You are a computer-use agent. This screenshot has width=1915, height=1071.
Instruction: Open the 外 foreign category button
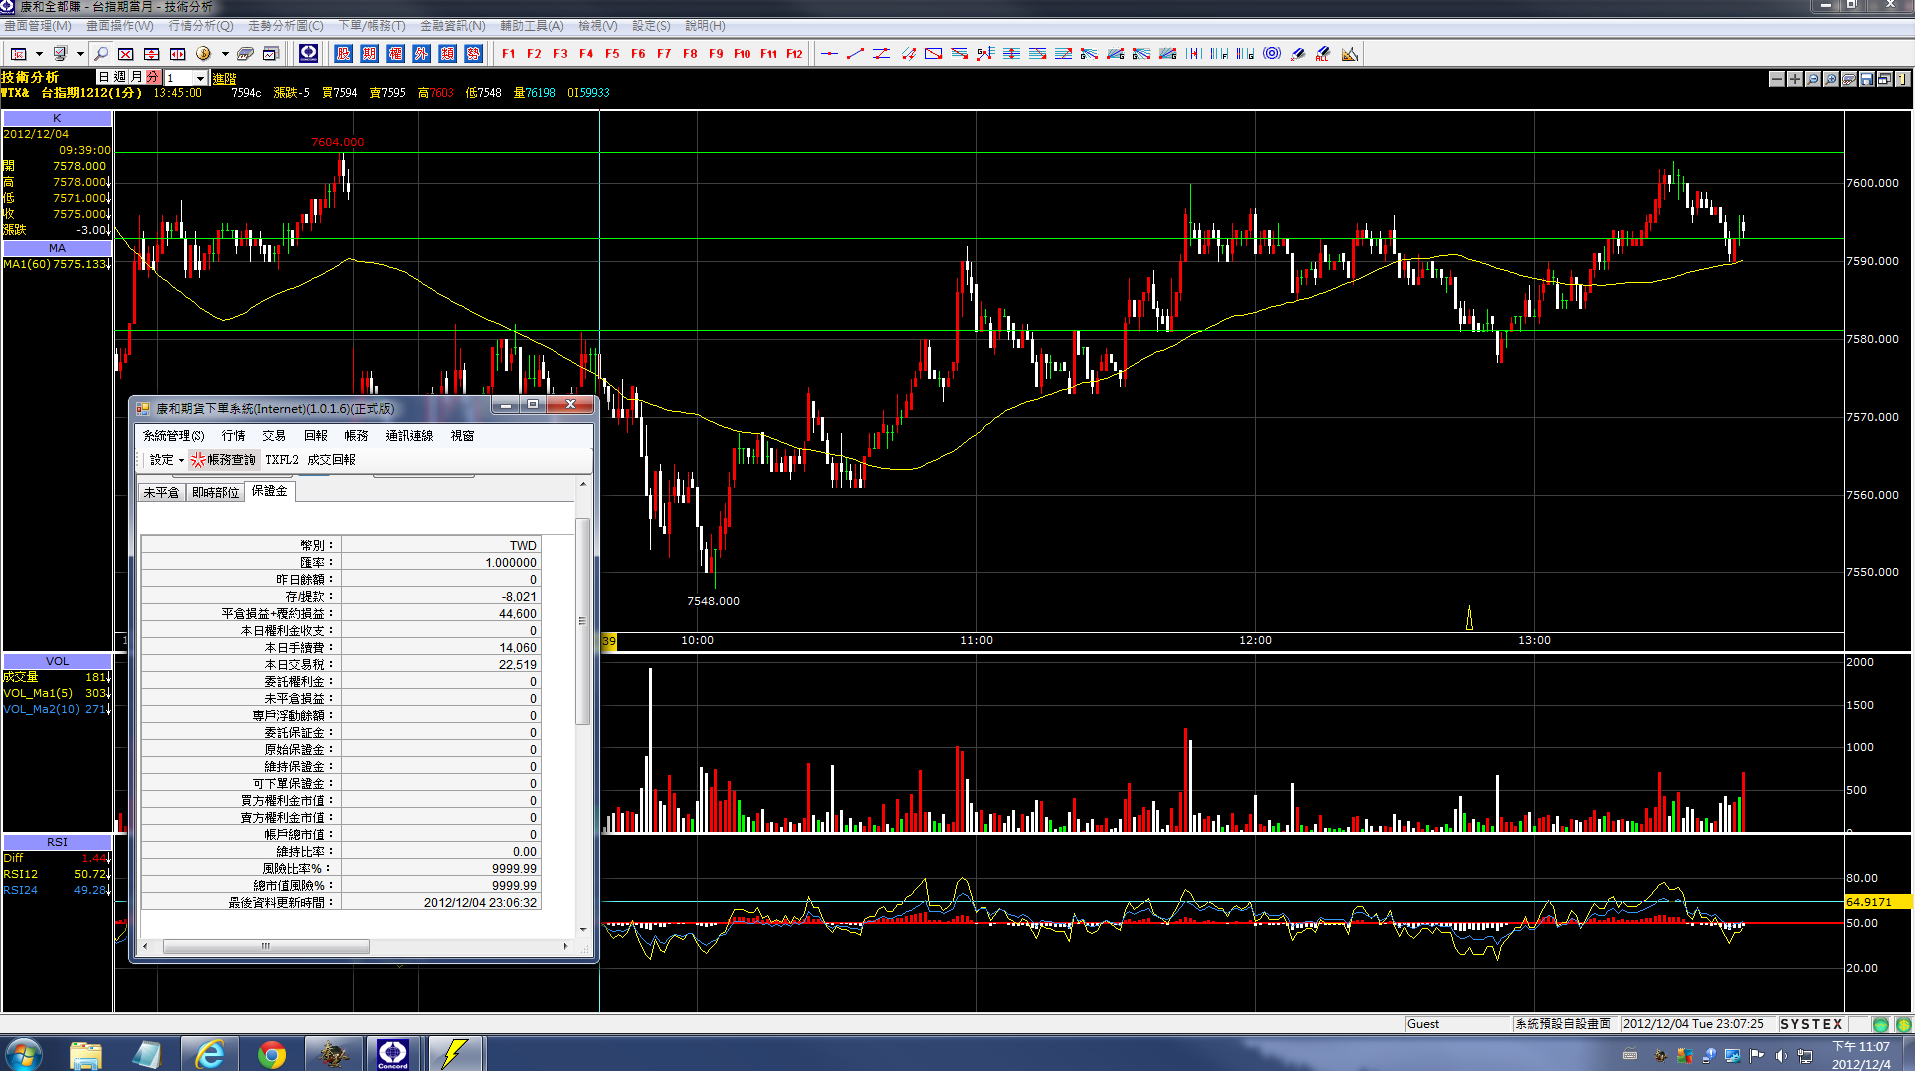[422, 54]
